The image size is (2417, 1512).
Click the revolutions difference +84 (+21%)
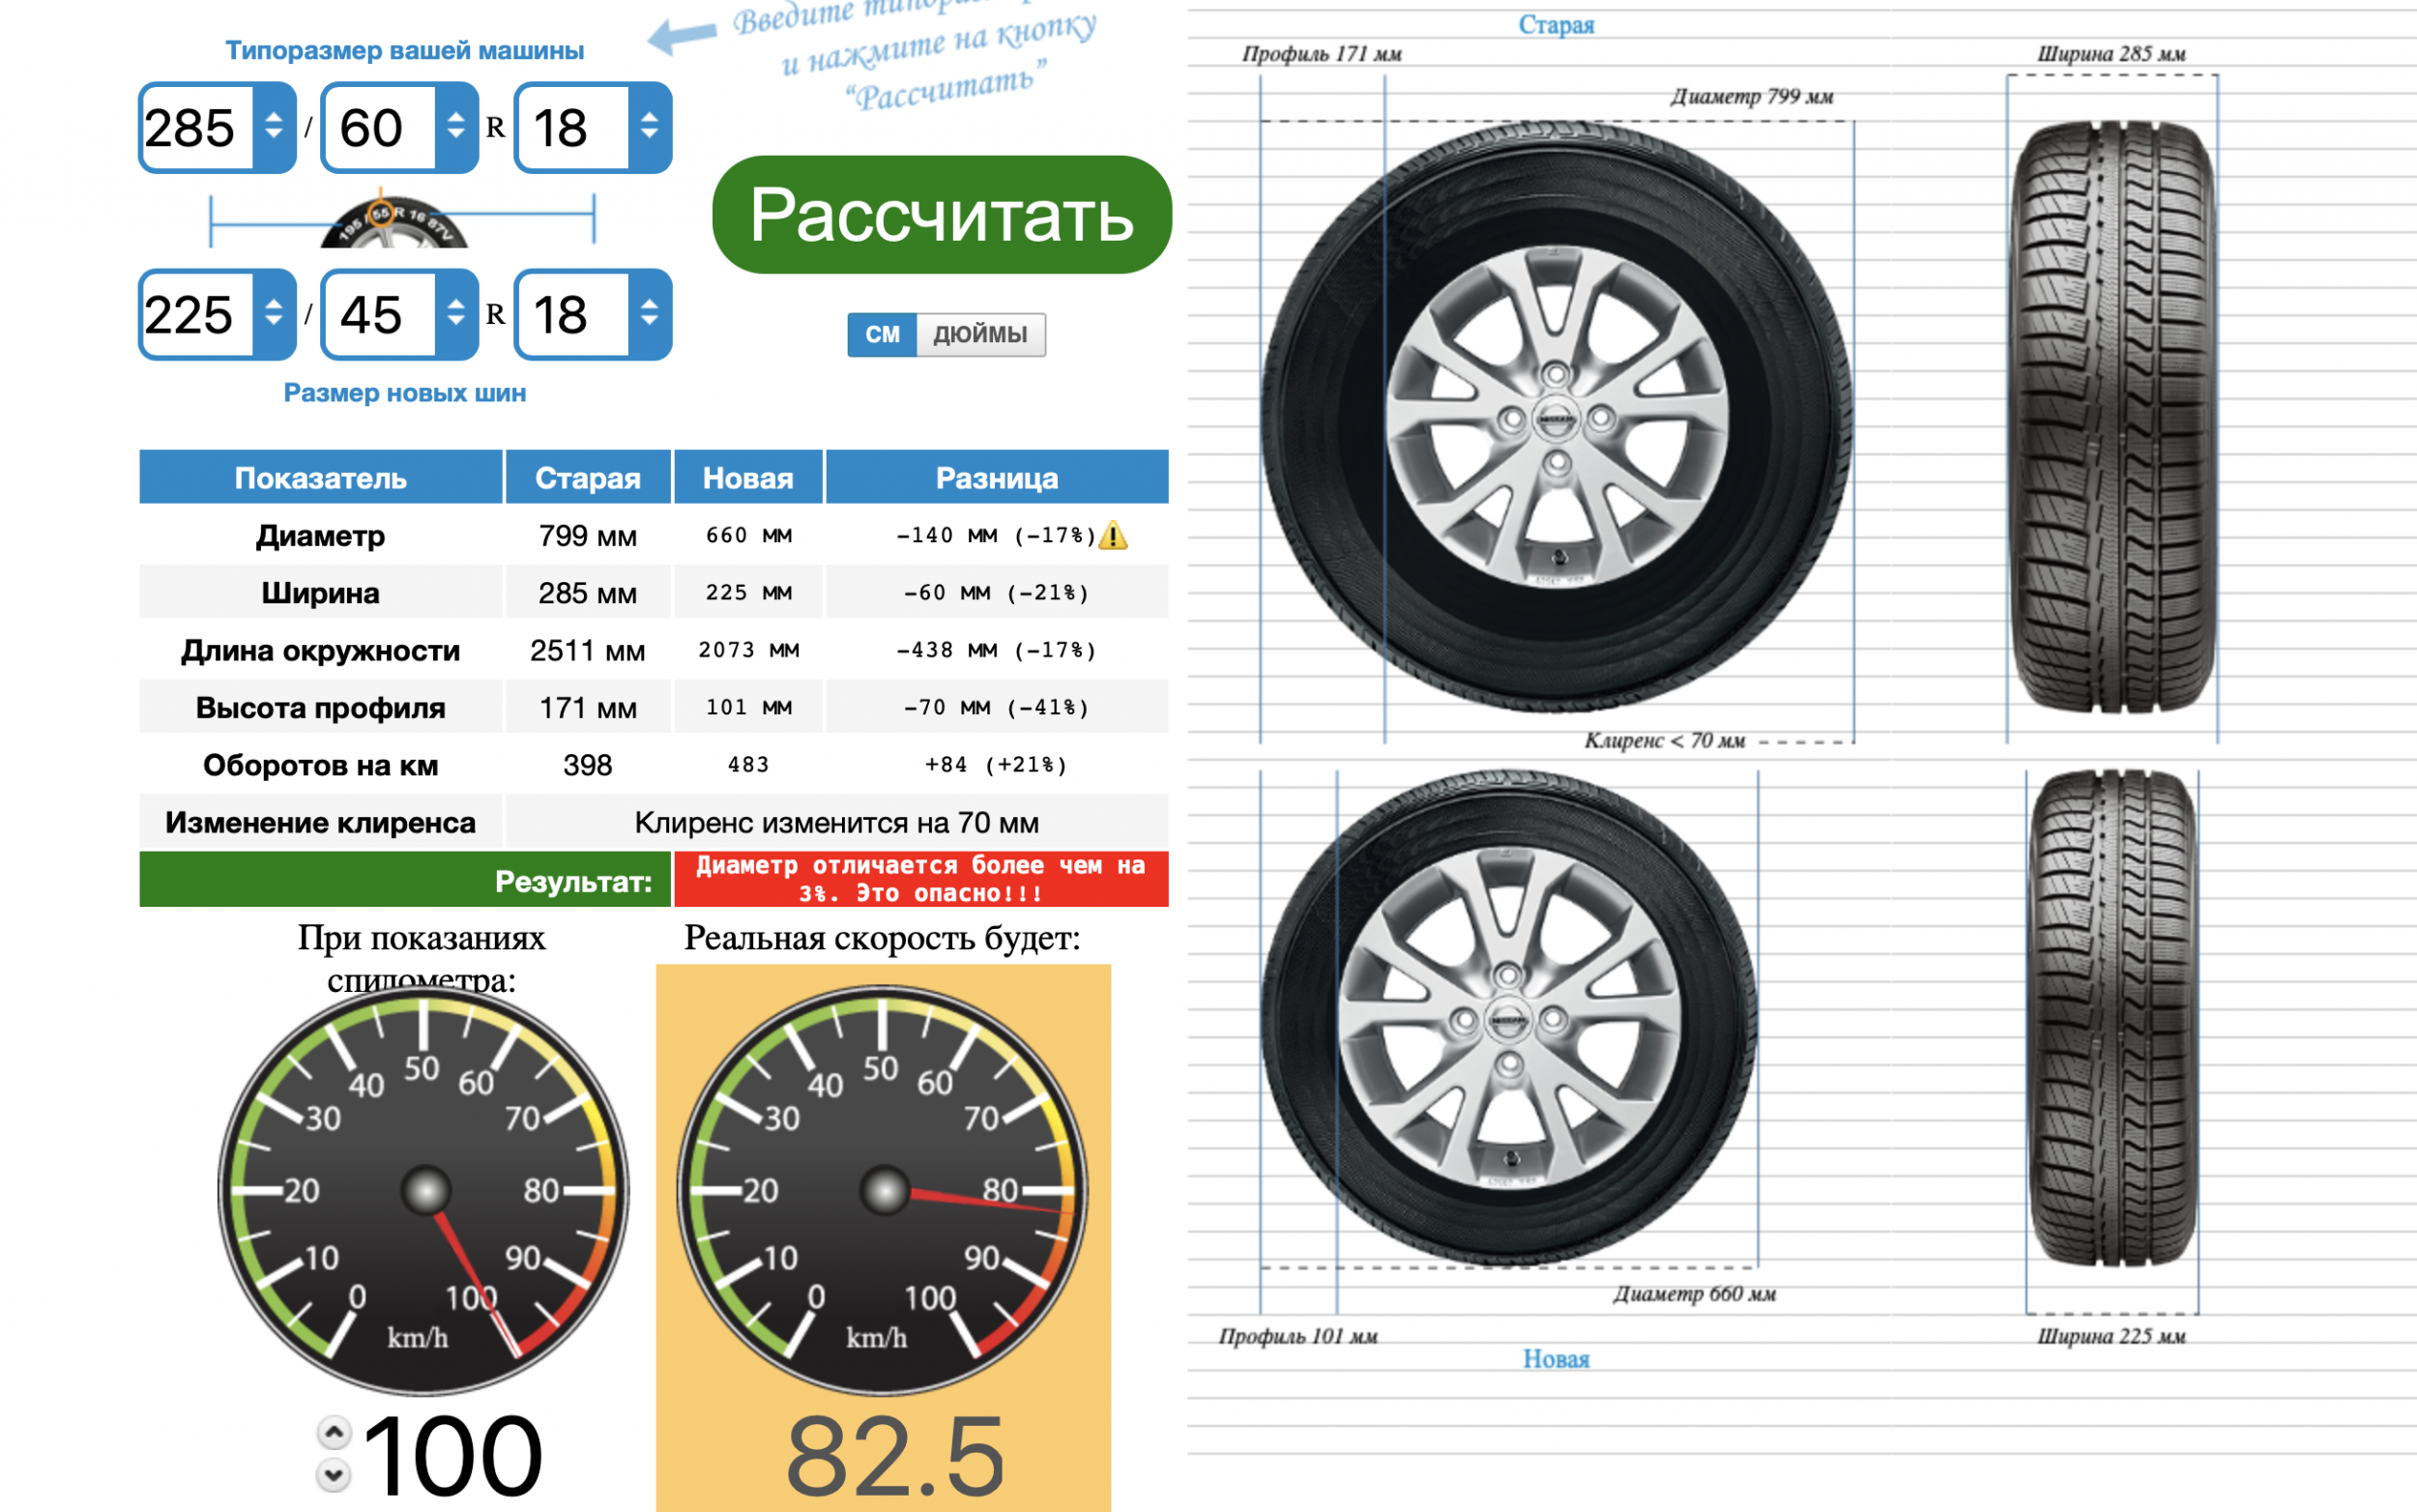pyautogui.click(x=996, y=765)
